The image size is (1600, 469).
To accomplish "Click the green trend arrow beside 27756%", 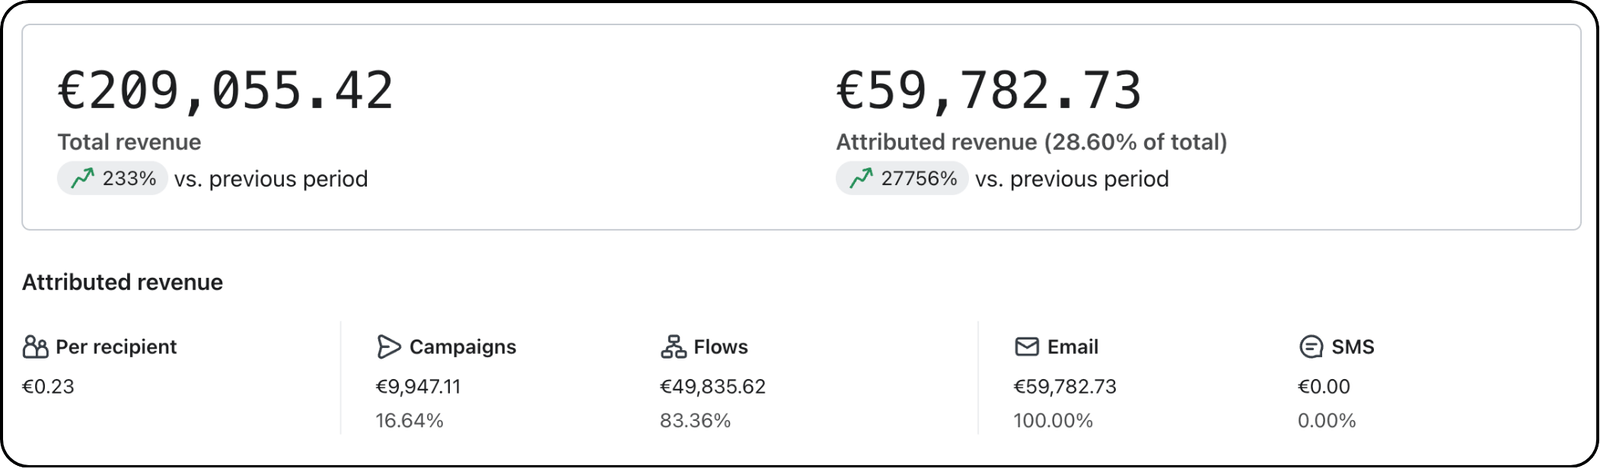I will pos(861,178).
